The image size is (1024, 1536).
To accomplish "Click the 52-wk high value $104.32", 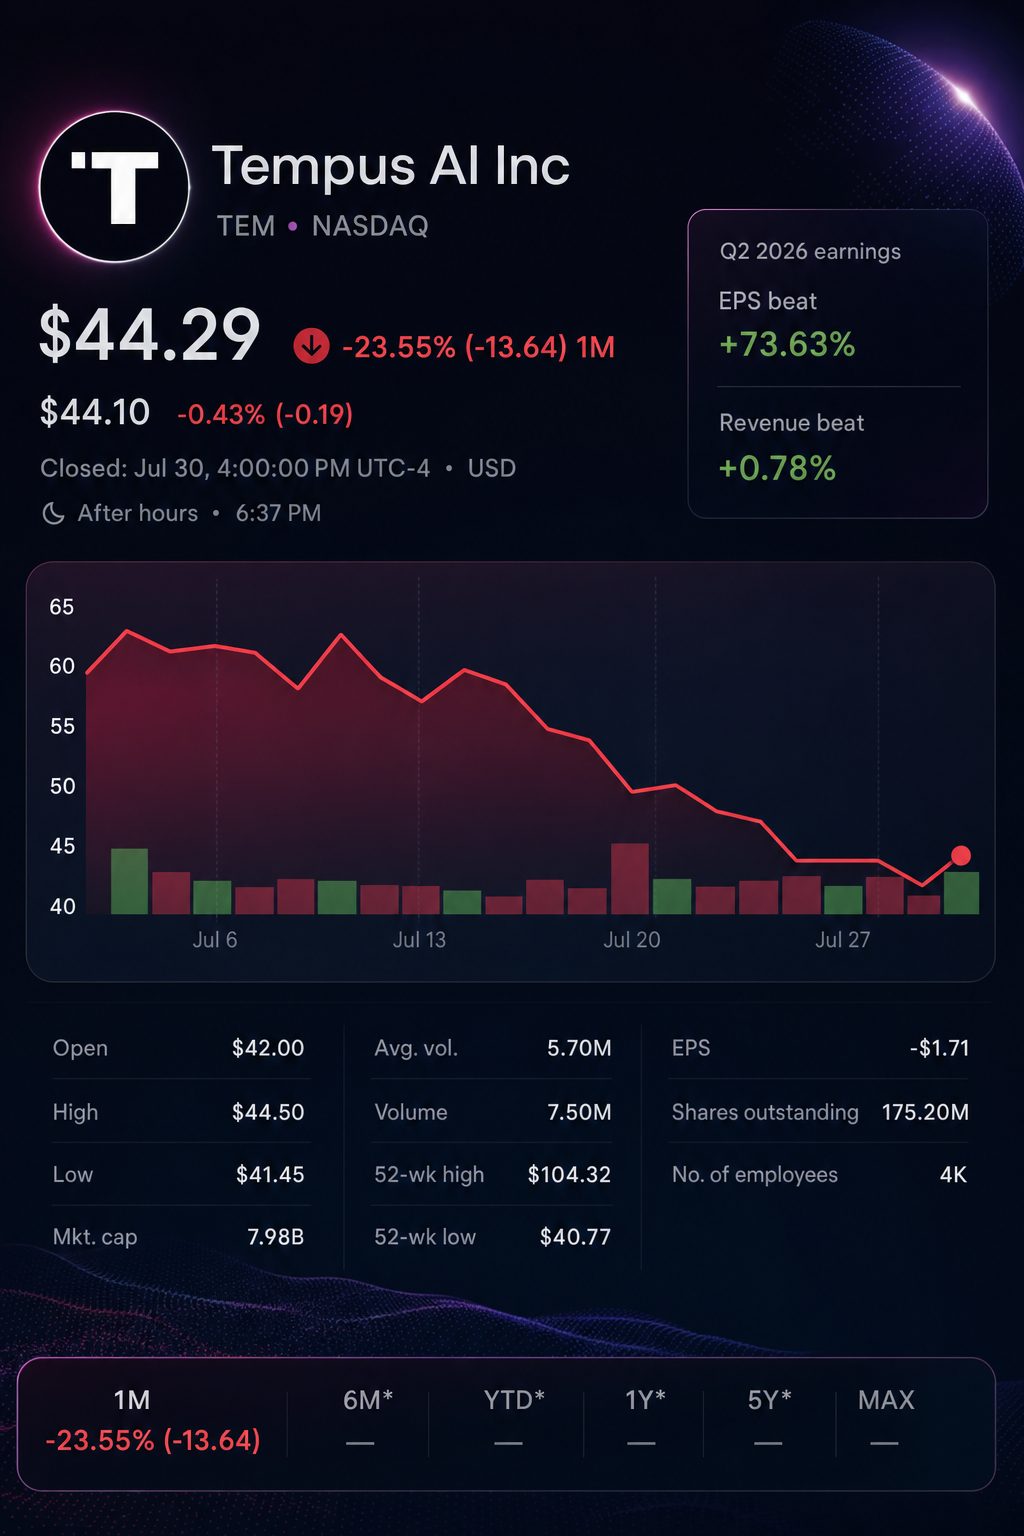I will tap(569, 1174).
